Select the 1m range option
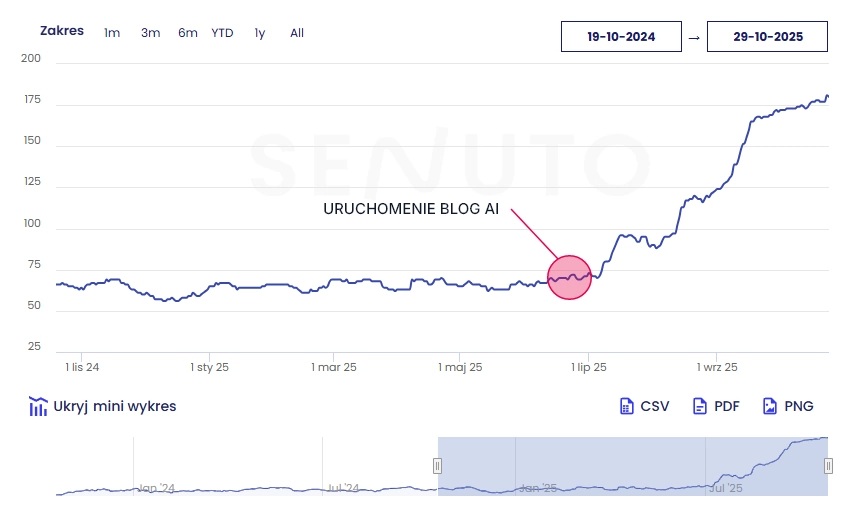The width and height of the screenshot is (850, 516). 112,33
